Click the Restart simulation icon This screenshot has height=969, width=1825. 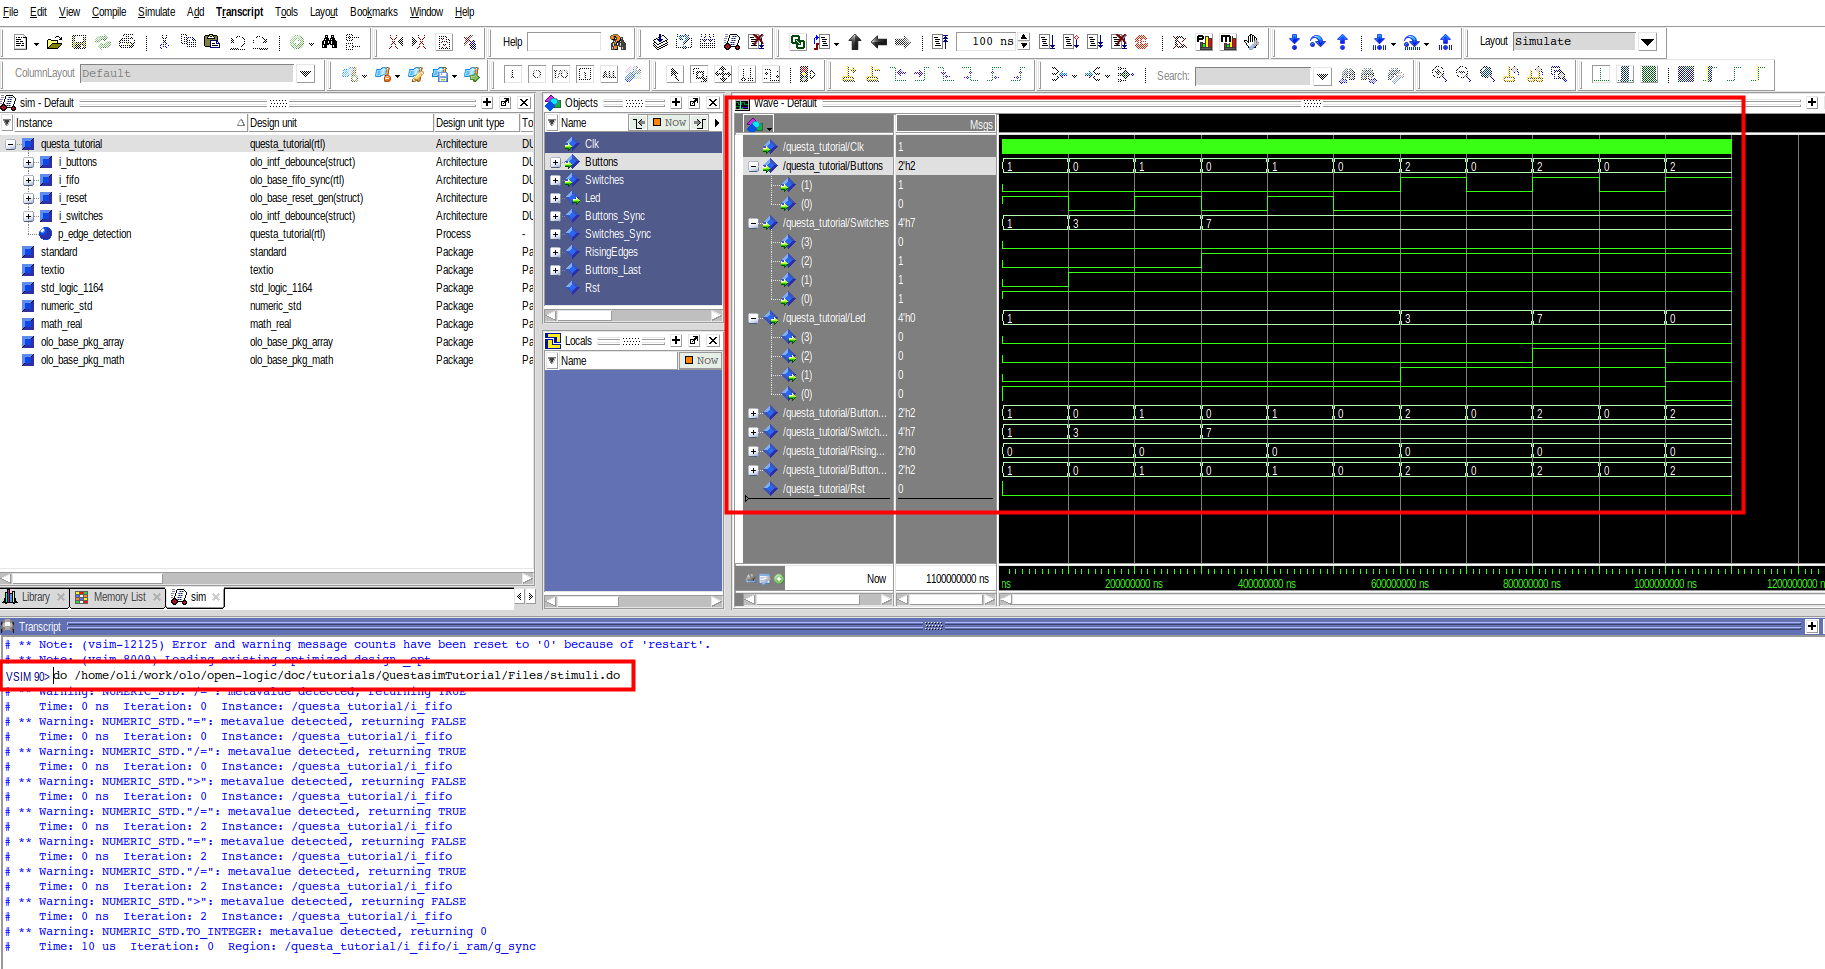940,42
